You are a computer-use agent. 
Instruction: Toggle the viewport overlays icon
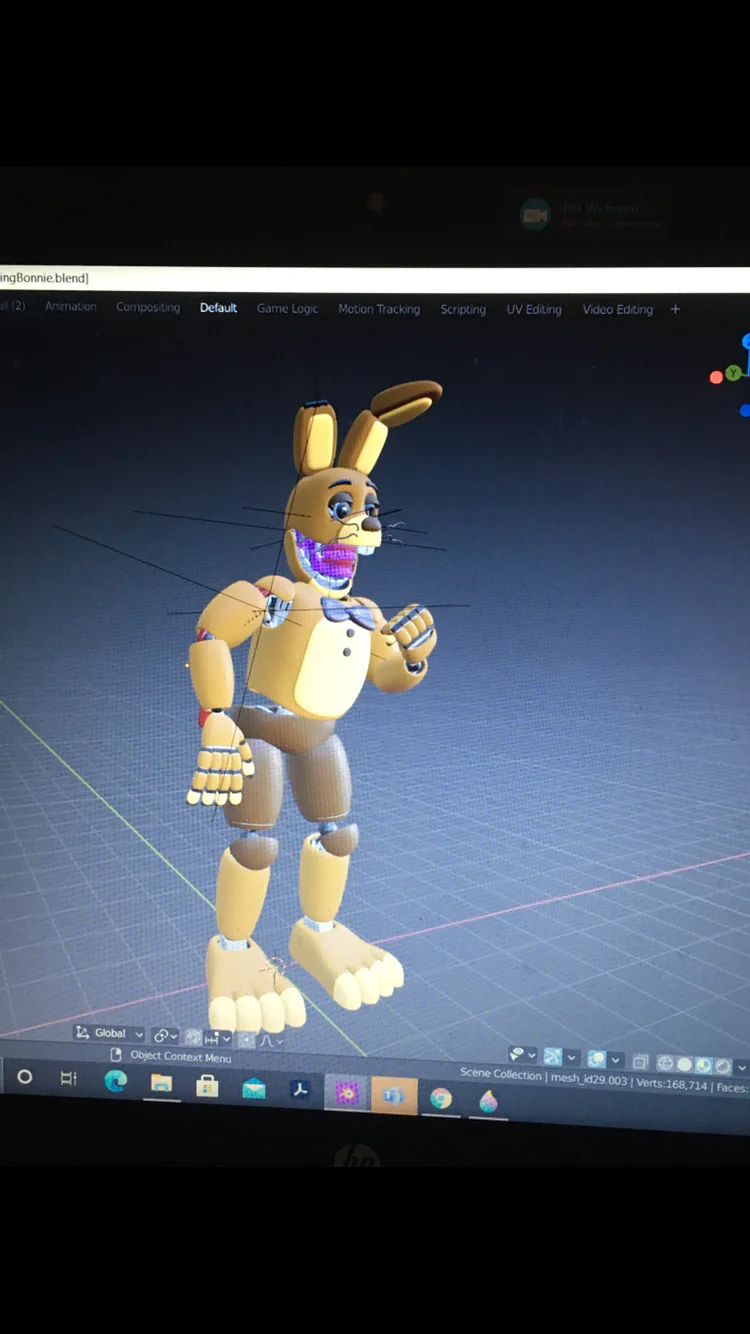click(x=597, y=1058)
